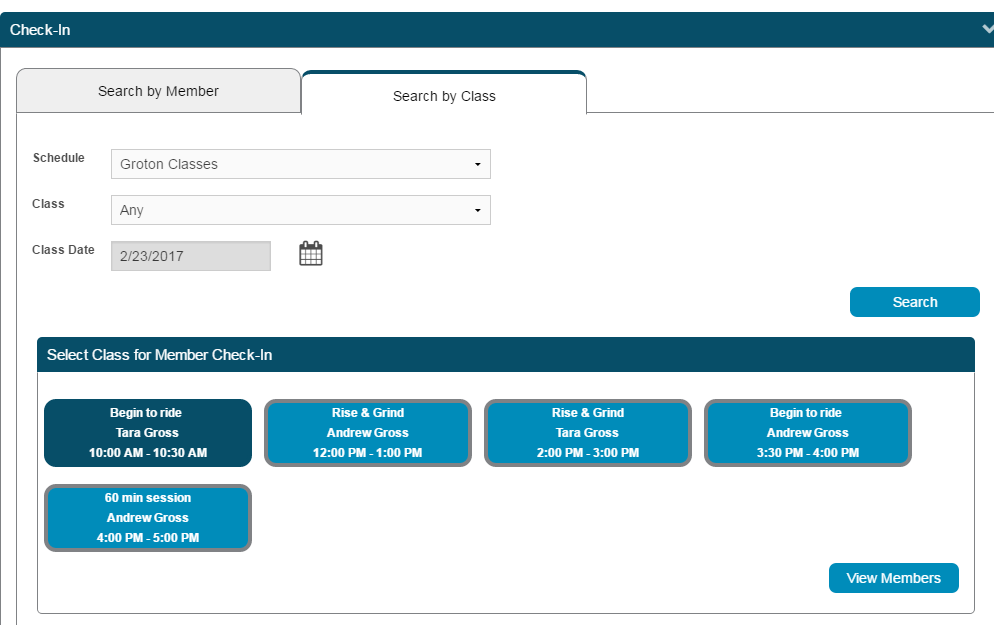Image resolution: width=994 pixels, height=625 pixels.
Task: Expand the Class dropdown set to Any
Action: click(x=300, y=210)
